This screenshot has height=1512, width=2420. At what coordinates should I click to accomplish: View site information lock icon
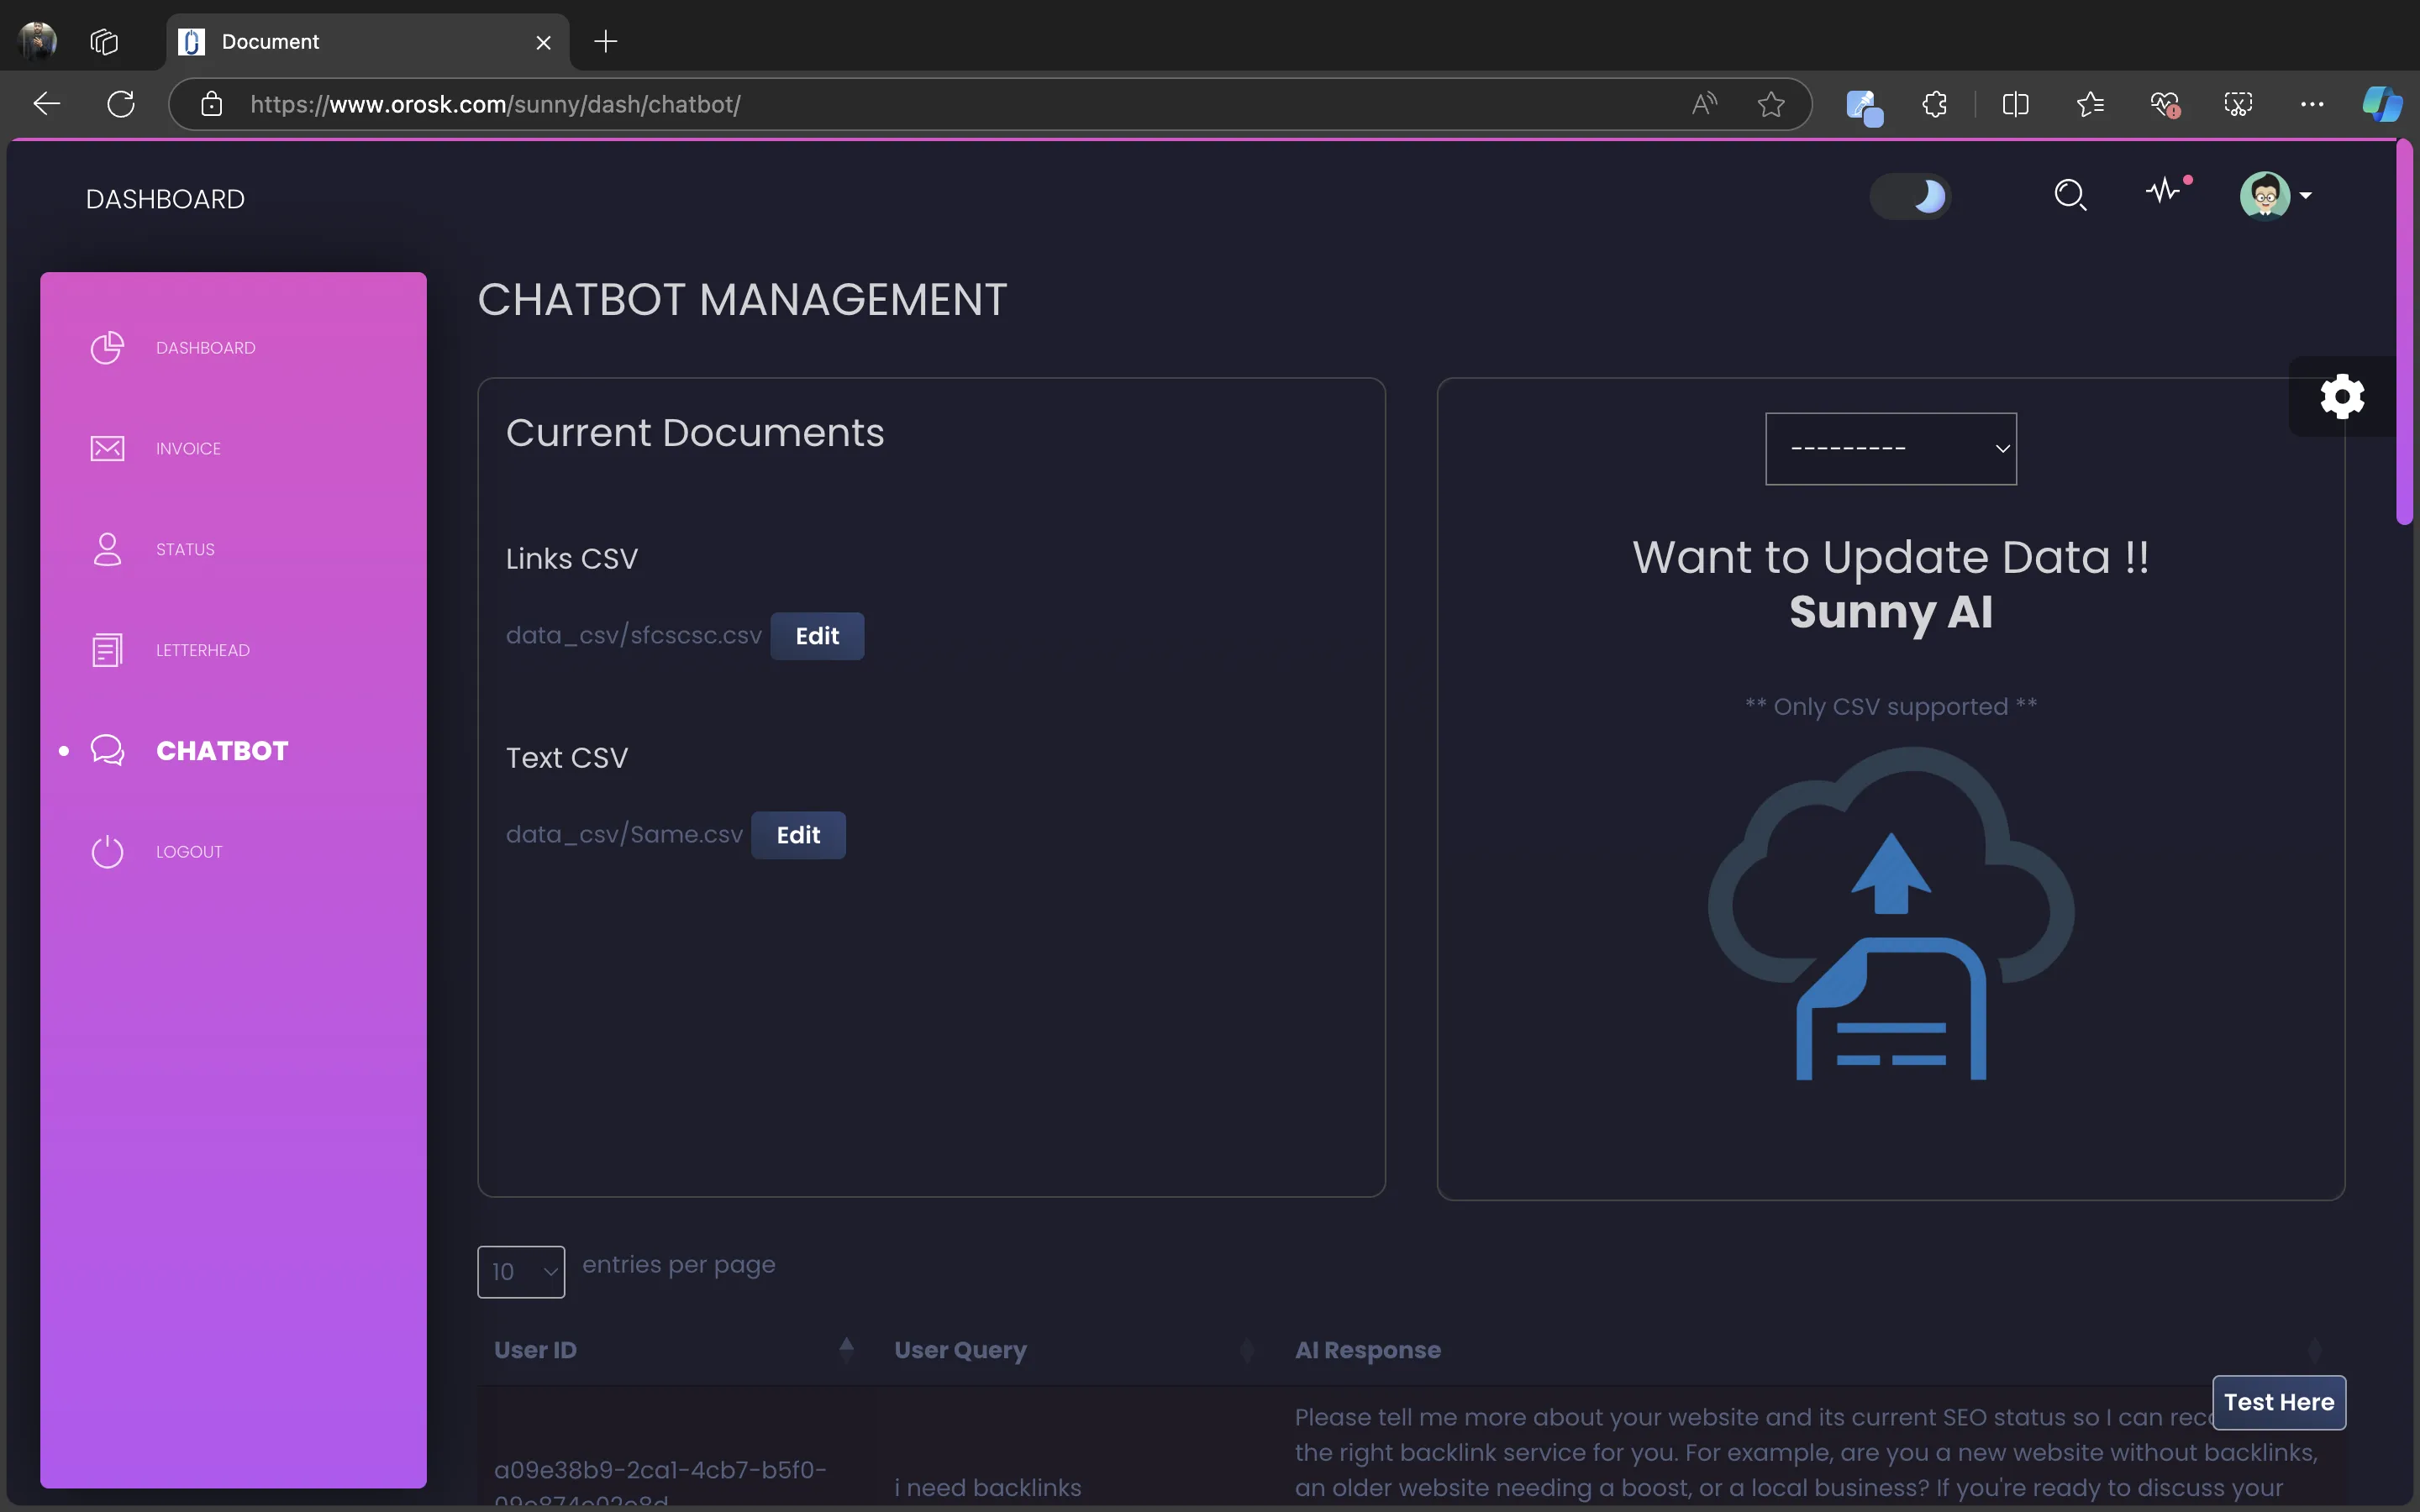pos(211,104)
